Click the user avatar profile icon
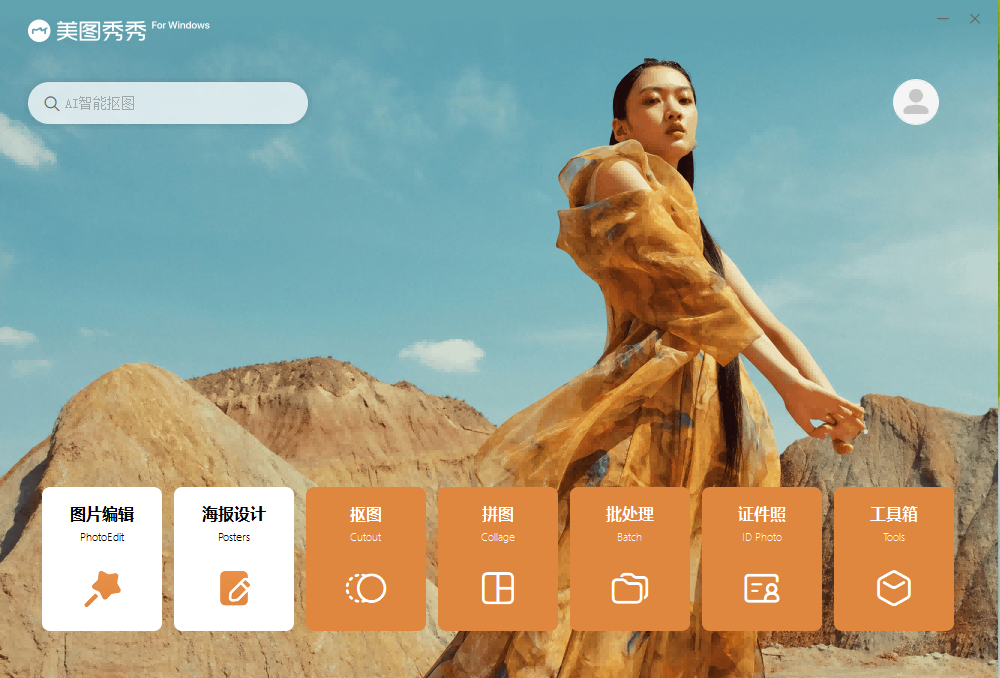The width and height of the screenshot is (1000, 678). tap(916, 102)
